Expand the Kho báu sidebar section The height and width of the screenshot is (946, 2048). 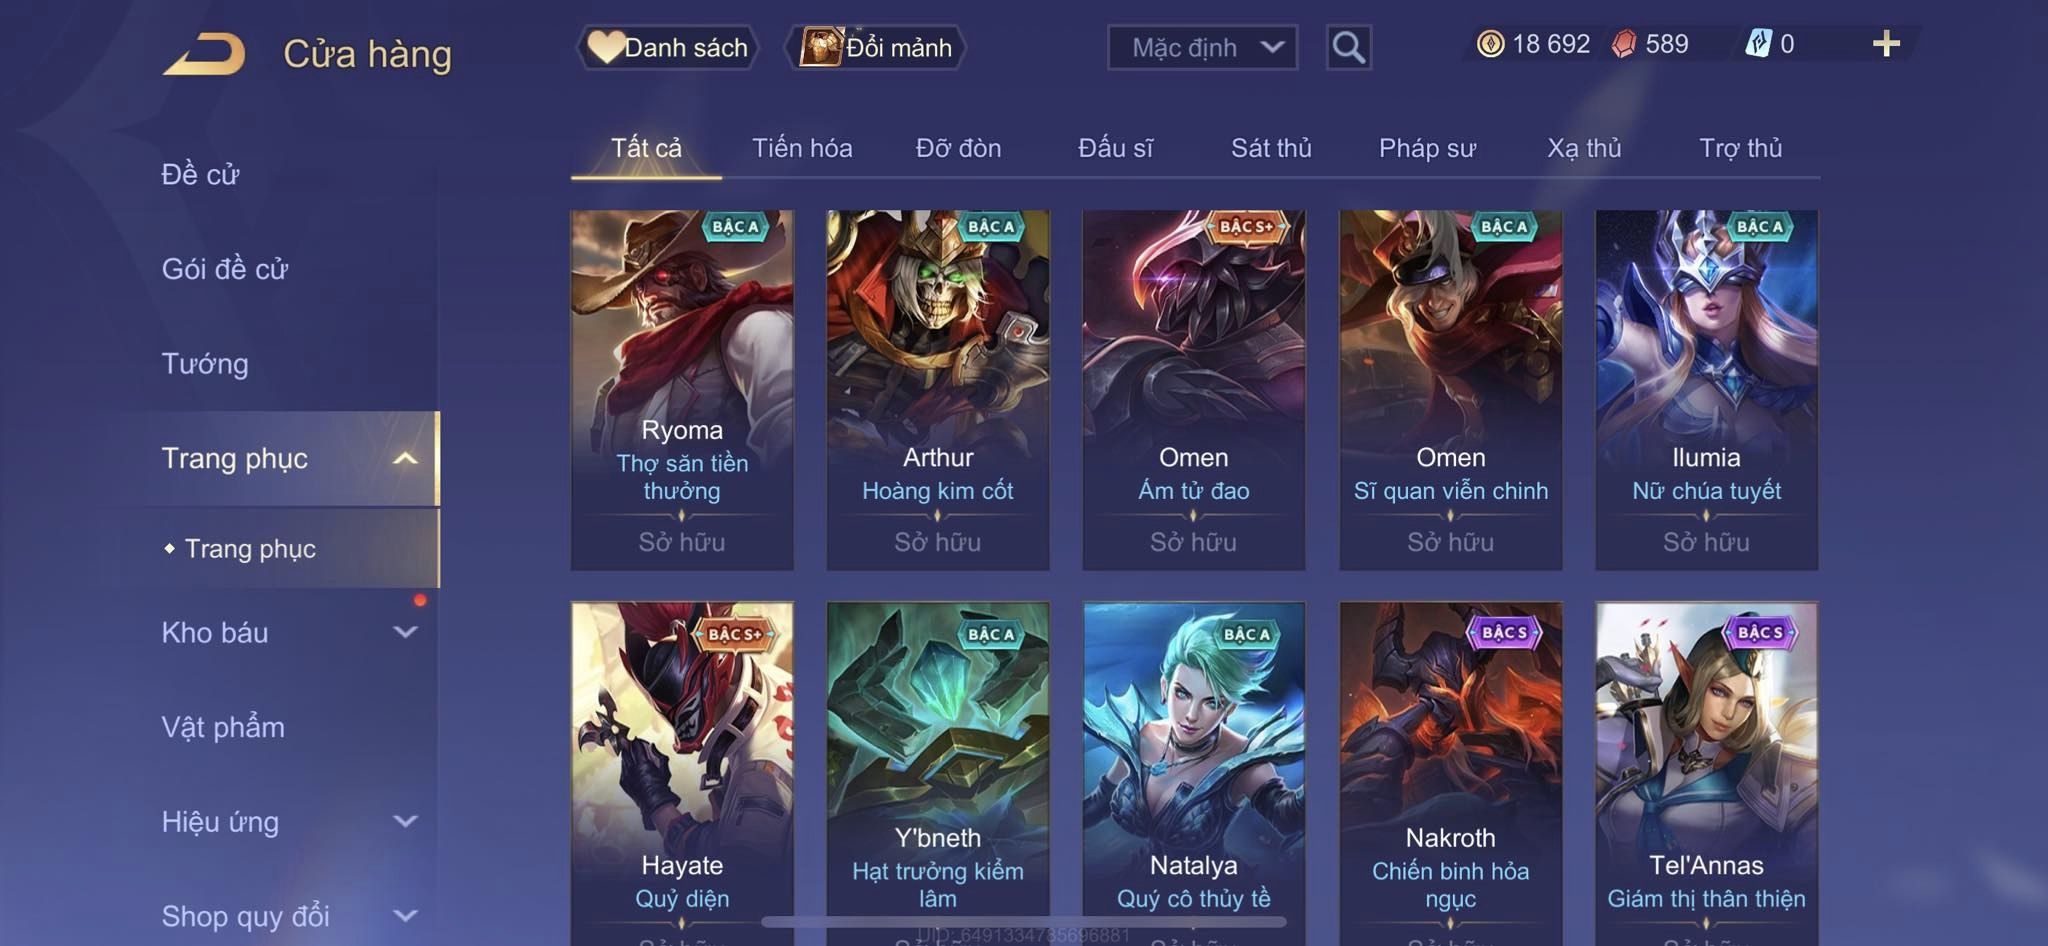pyautogui.click(x=405, y=632)
